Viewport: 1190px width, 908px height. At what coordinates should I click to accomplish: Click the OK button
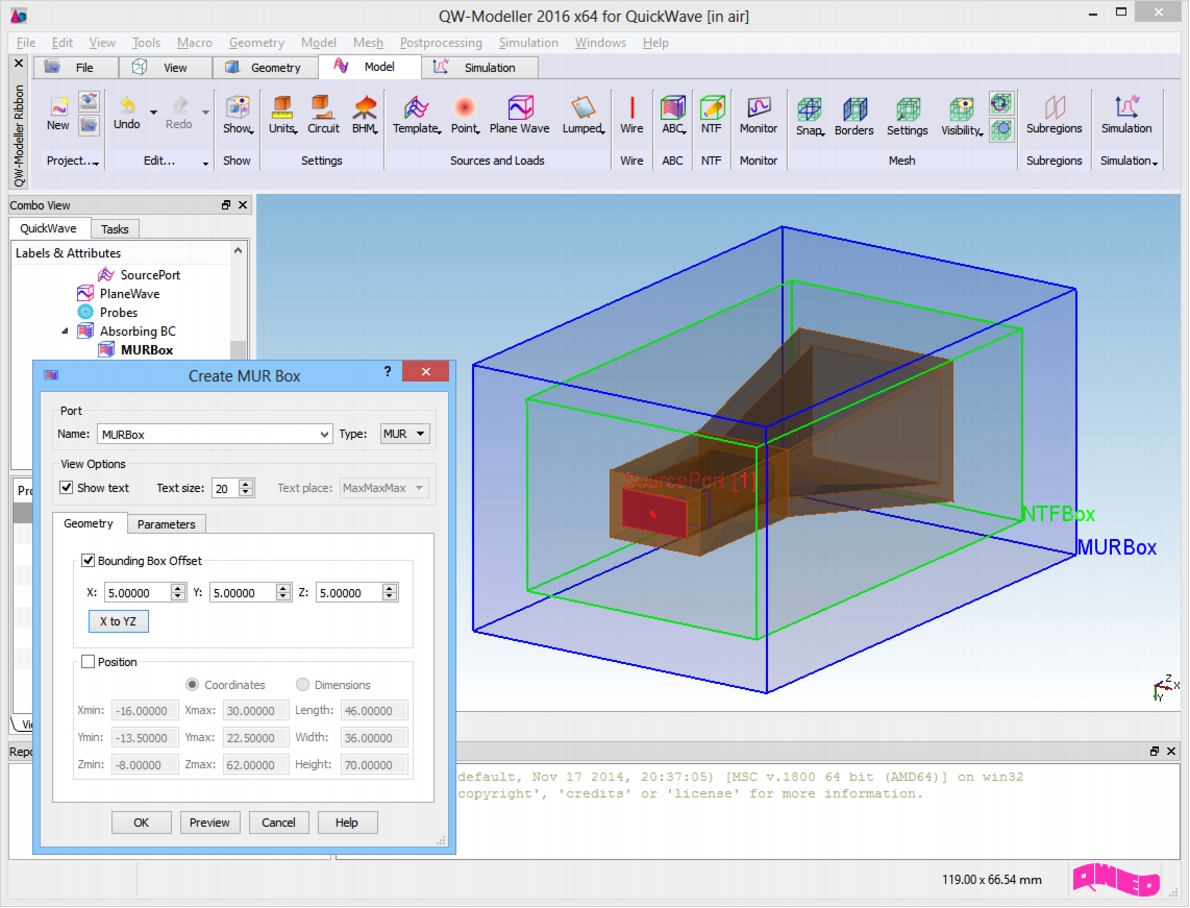click(x=141, y=822)
